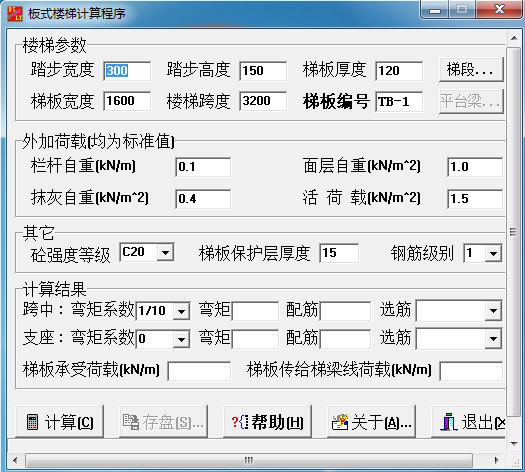Screen dimensions: 525x472
Task: Open the 跨中 选筋 dropdown
Action: pyautogui.click(x=493, y=310)
